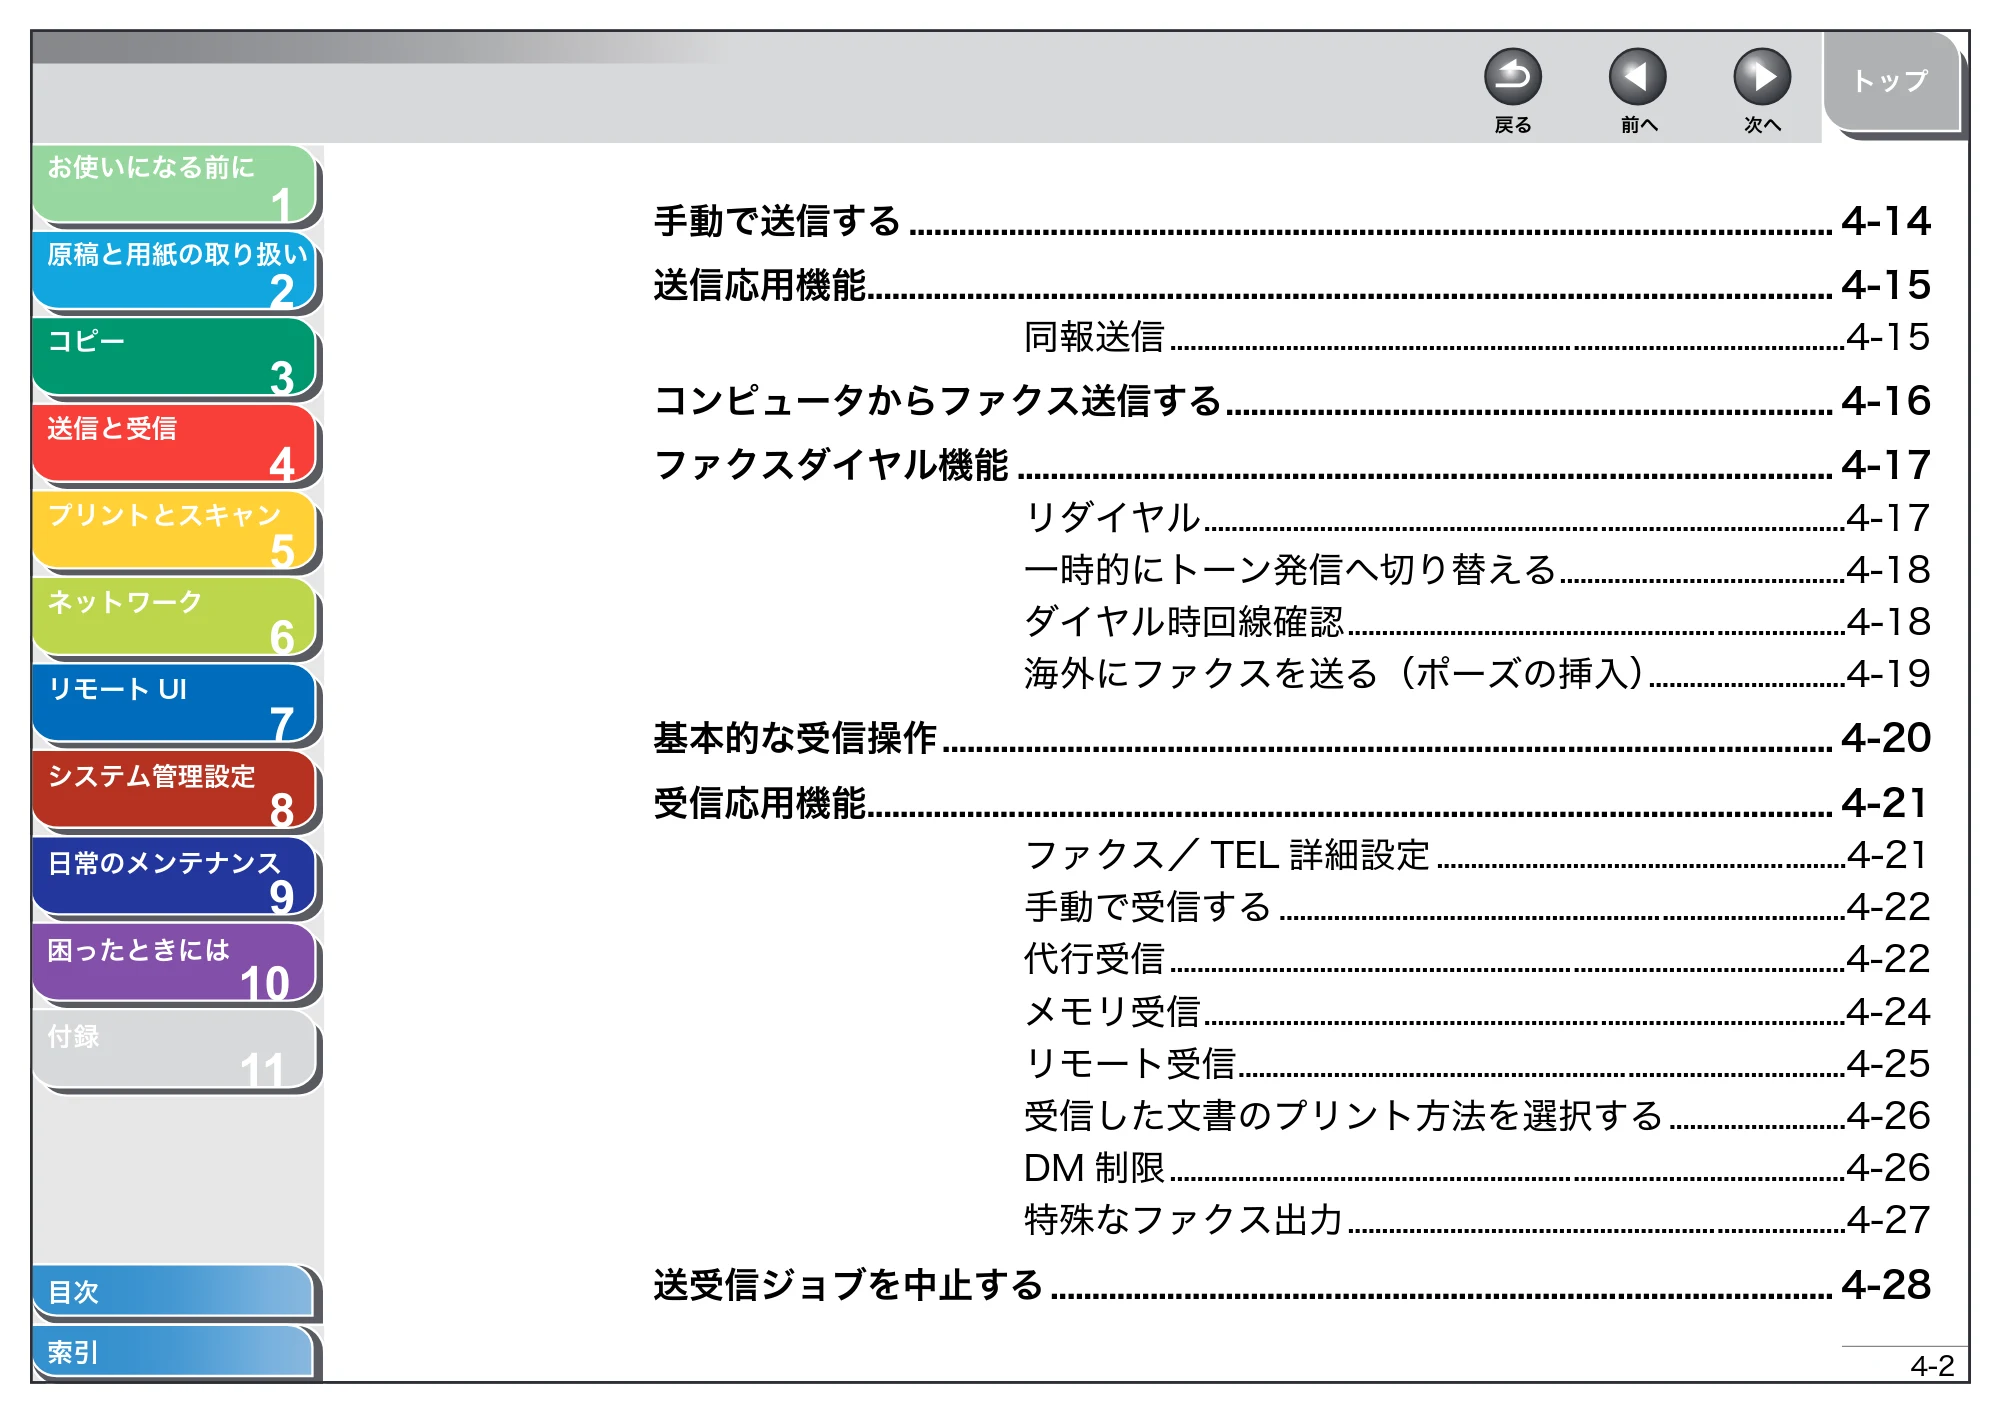Open リモート受信 entry
The height and width of the screenshot is (1414, 2000).
pyautogui.click(x=1477, y=1063)
